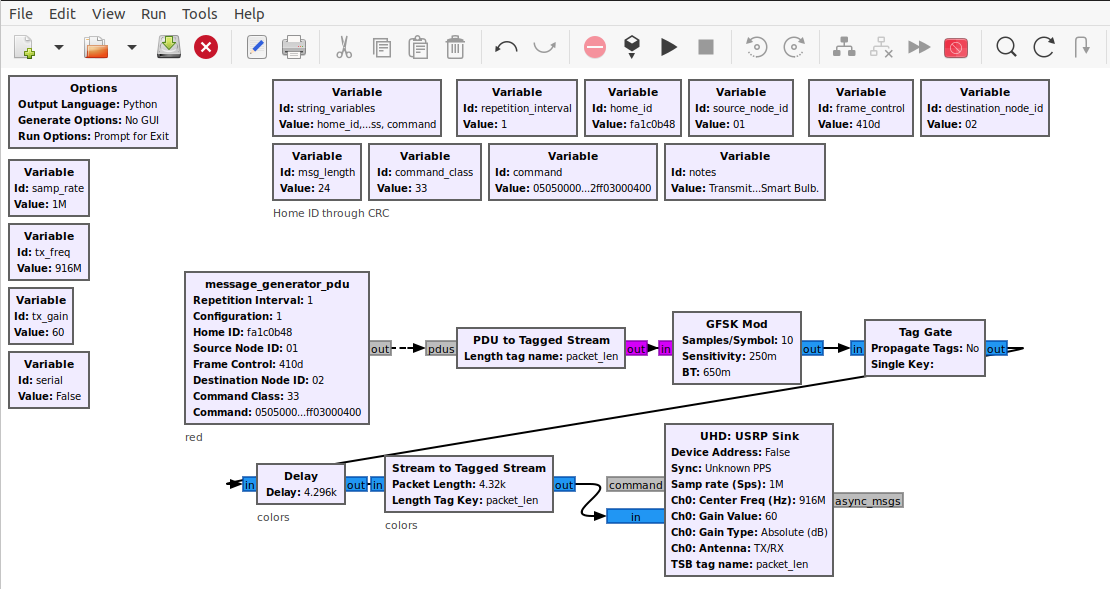1110x589 pixels.
Task: Create a new flow graph
Action: coord(25,47)
